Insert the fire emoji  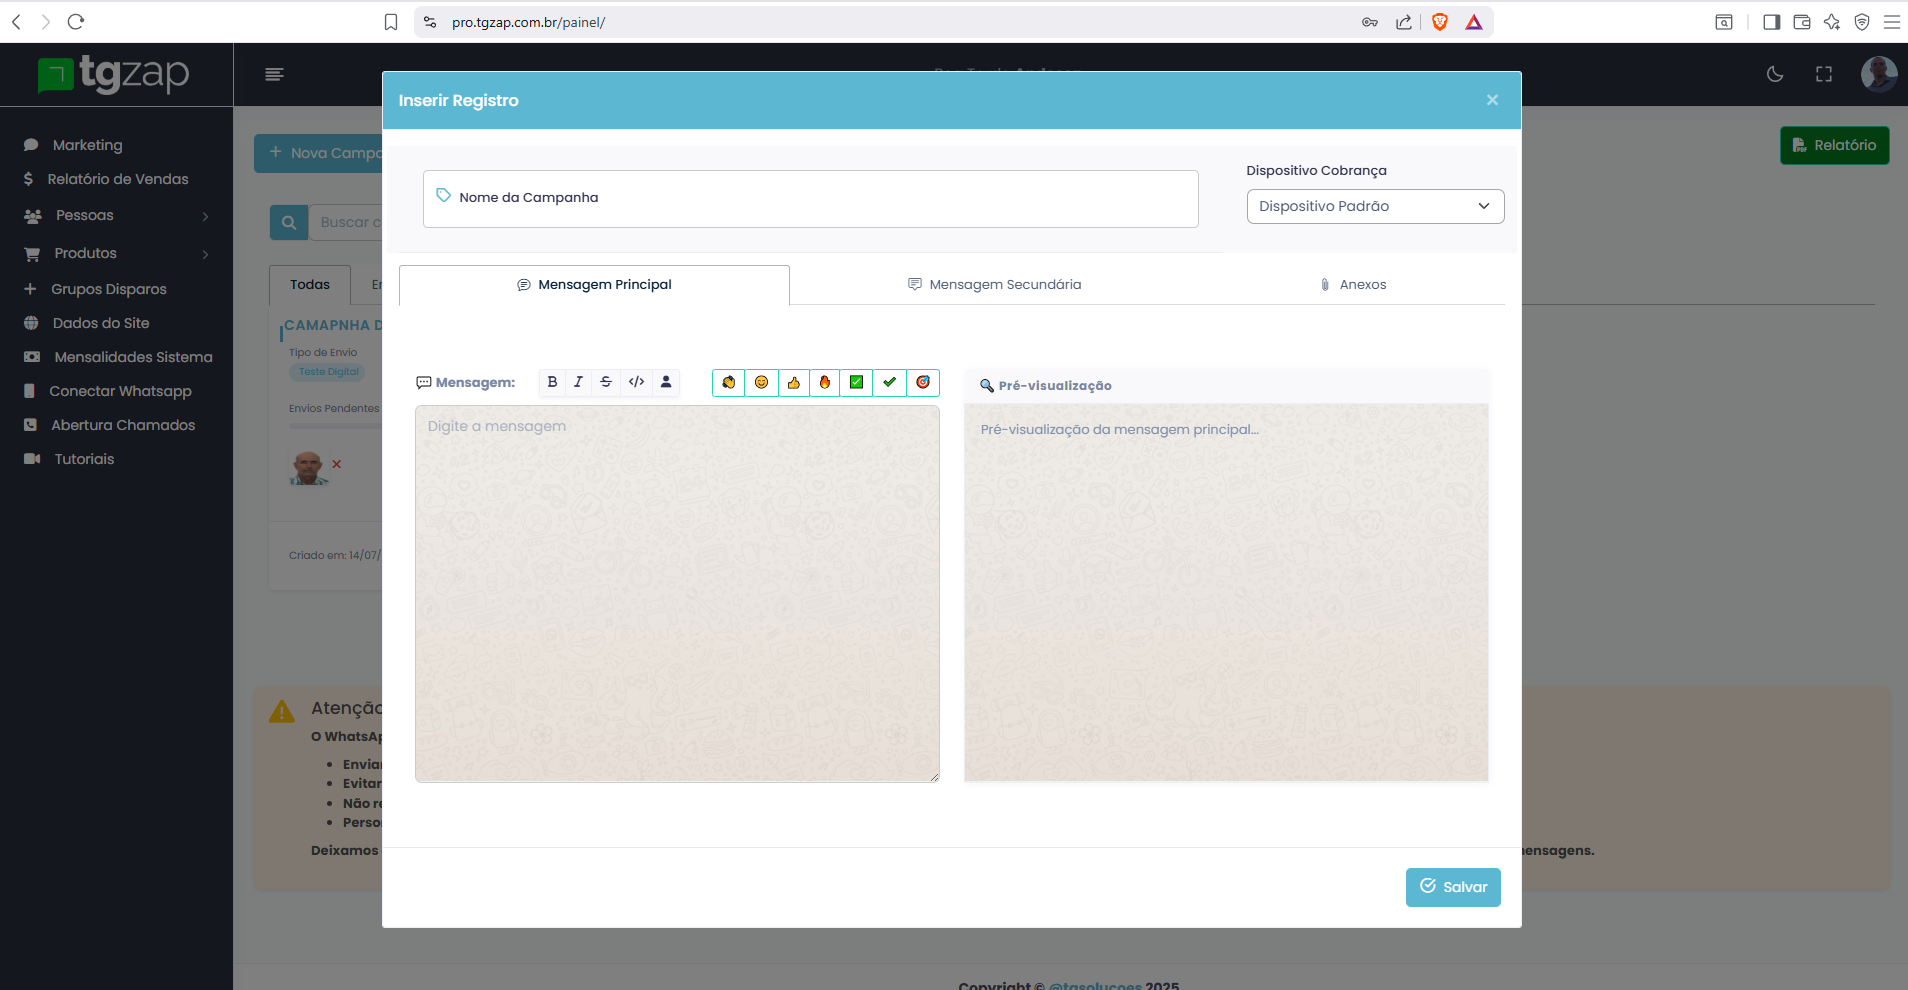825,382
